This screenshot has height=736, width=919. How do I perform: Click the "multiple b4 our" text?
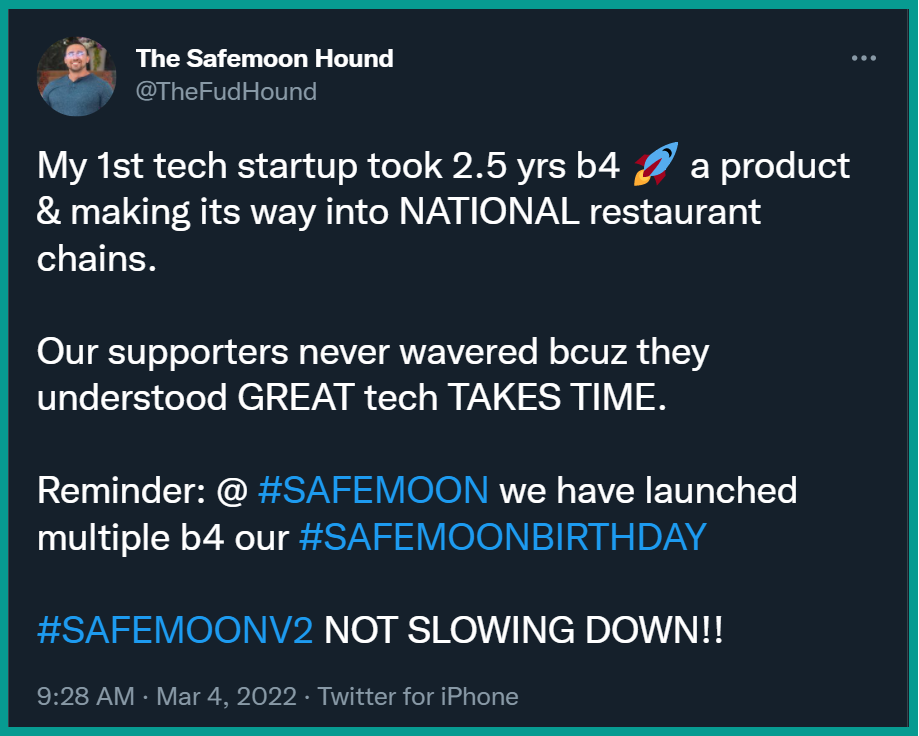click(163, 538)
